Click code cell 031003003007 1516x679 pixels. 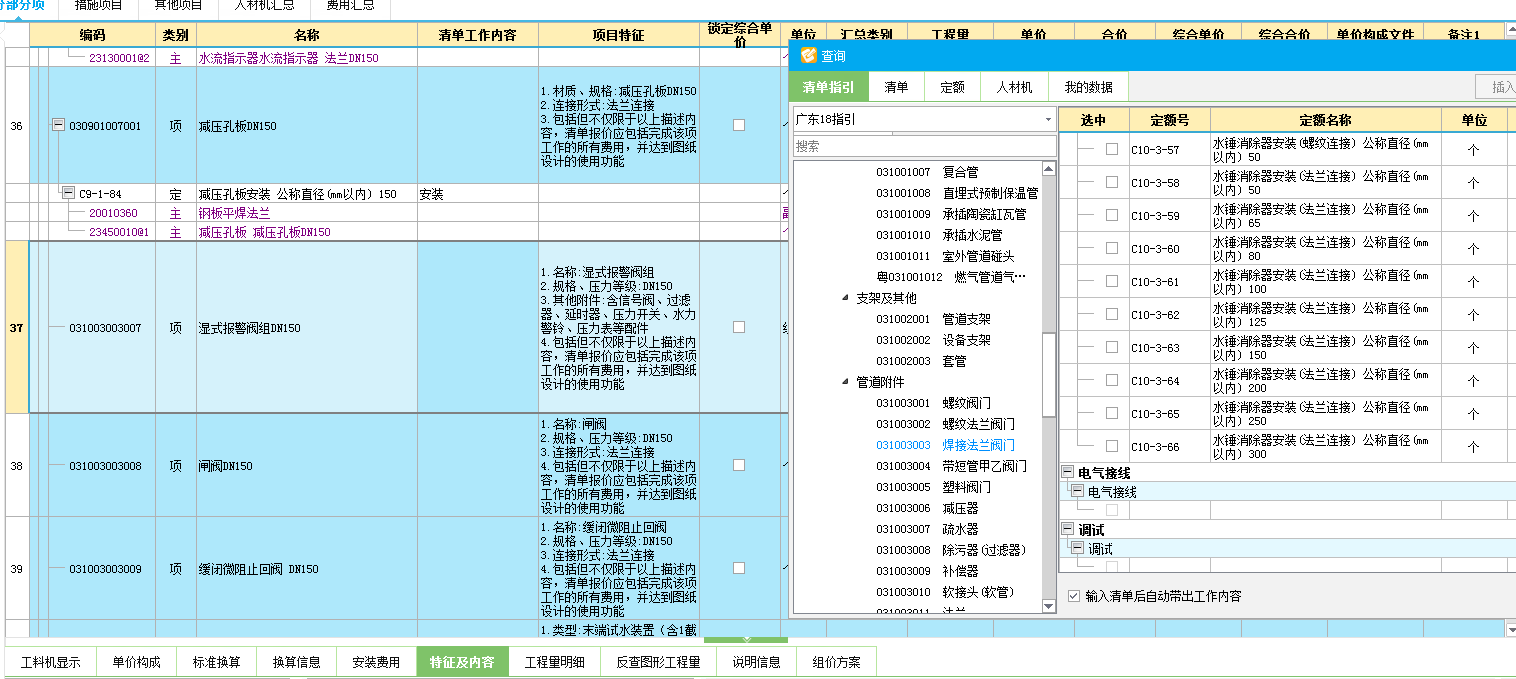click(x=105, y=328)
